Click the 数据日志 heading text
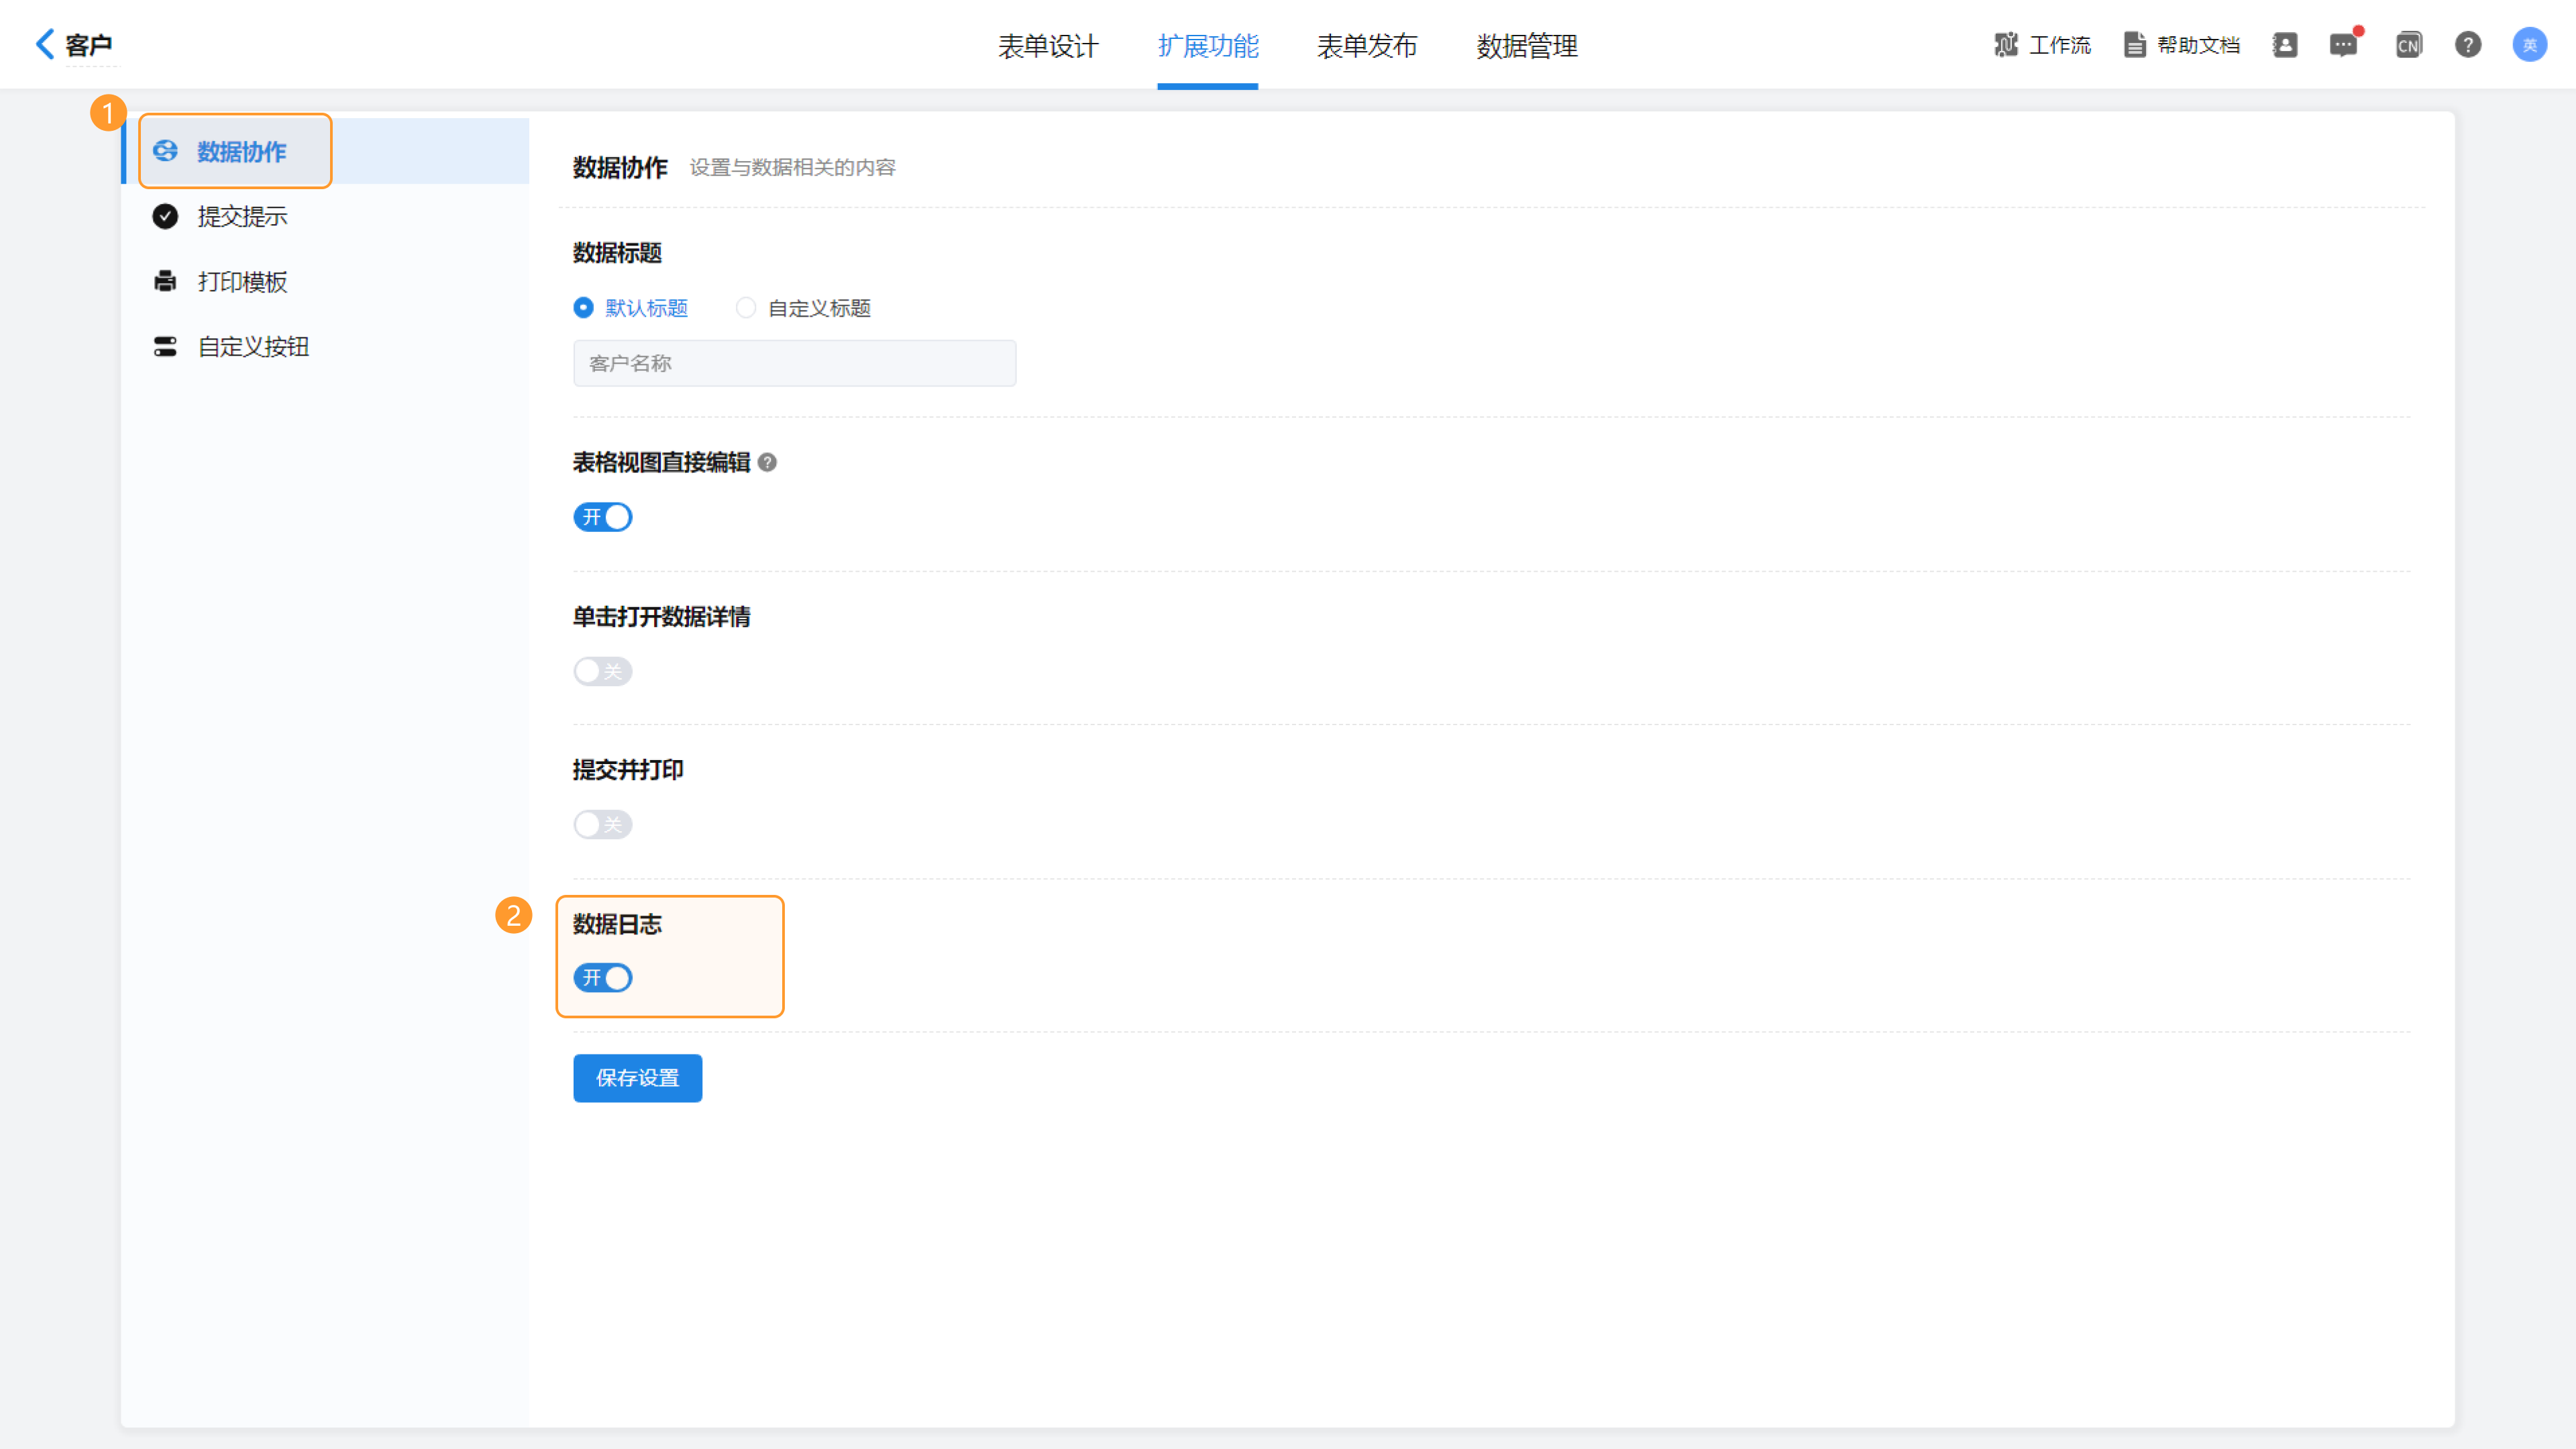 tap(617, 924)
